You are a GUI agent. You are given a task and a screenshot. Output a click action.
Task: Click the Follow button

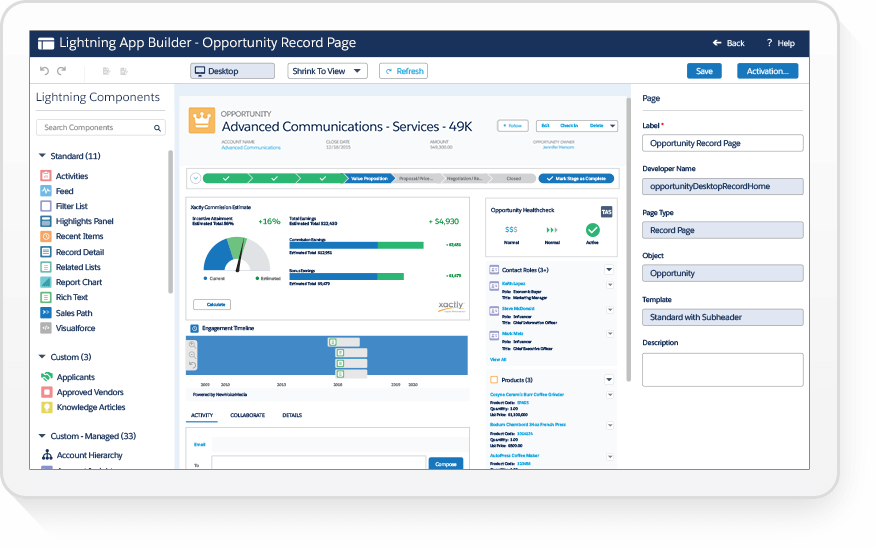(x=513, y=126)
